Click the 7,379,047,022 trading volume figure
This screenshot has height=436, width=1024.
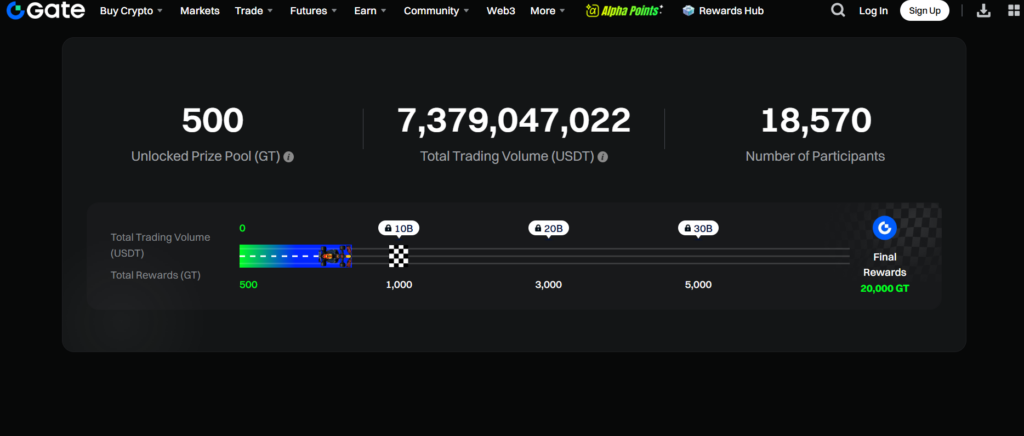514,120
